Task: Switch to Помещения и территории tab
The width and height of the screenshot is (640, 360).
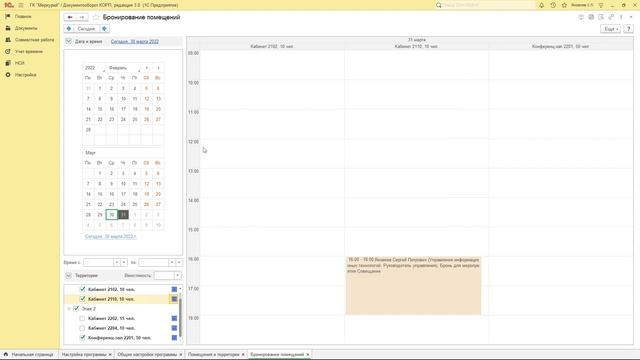Action: click(x=213, y=355)
